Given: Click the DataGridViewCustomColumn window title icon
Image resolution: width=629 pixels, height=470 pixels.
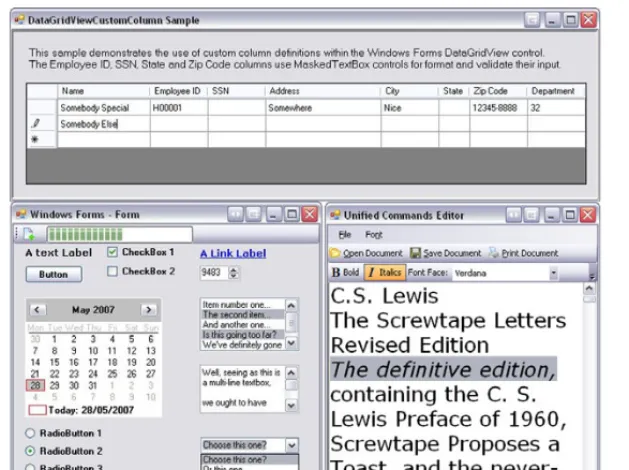Looking at the screenshot, I should coord(20,20).
